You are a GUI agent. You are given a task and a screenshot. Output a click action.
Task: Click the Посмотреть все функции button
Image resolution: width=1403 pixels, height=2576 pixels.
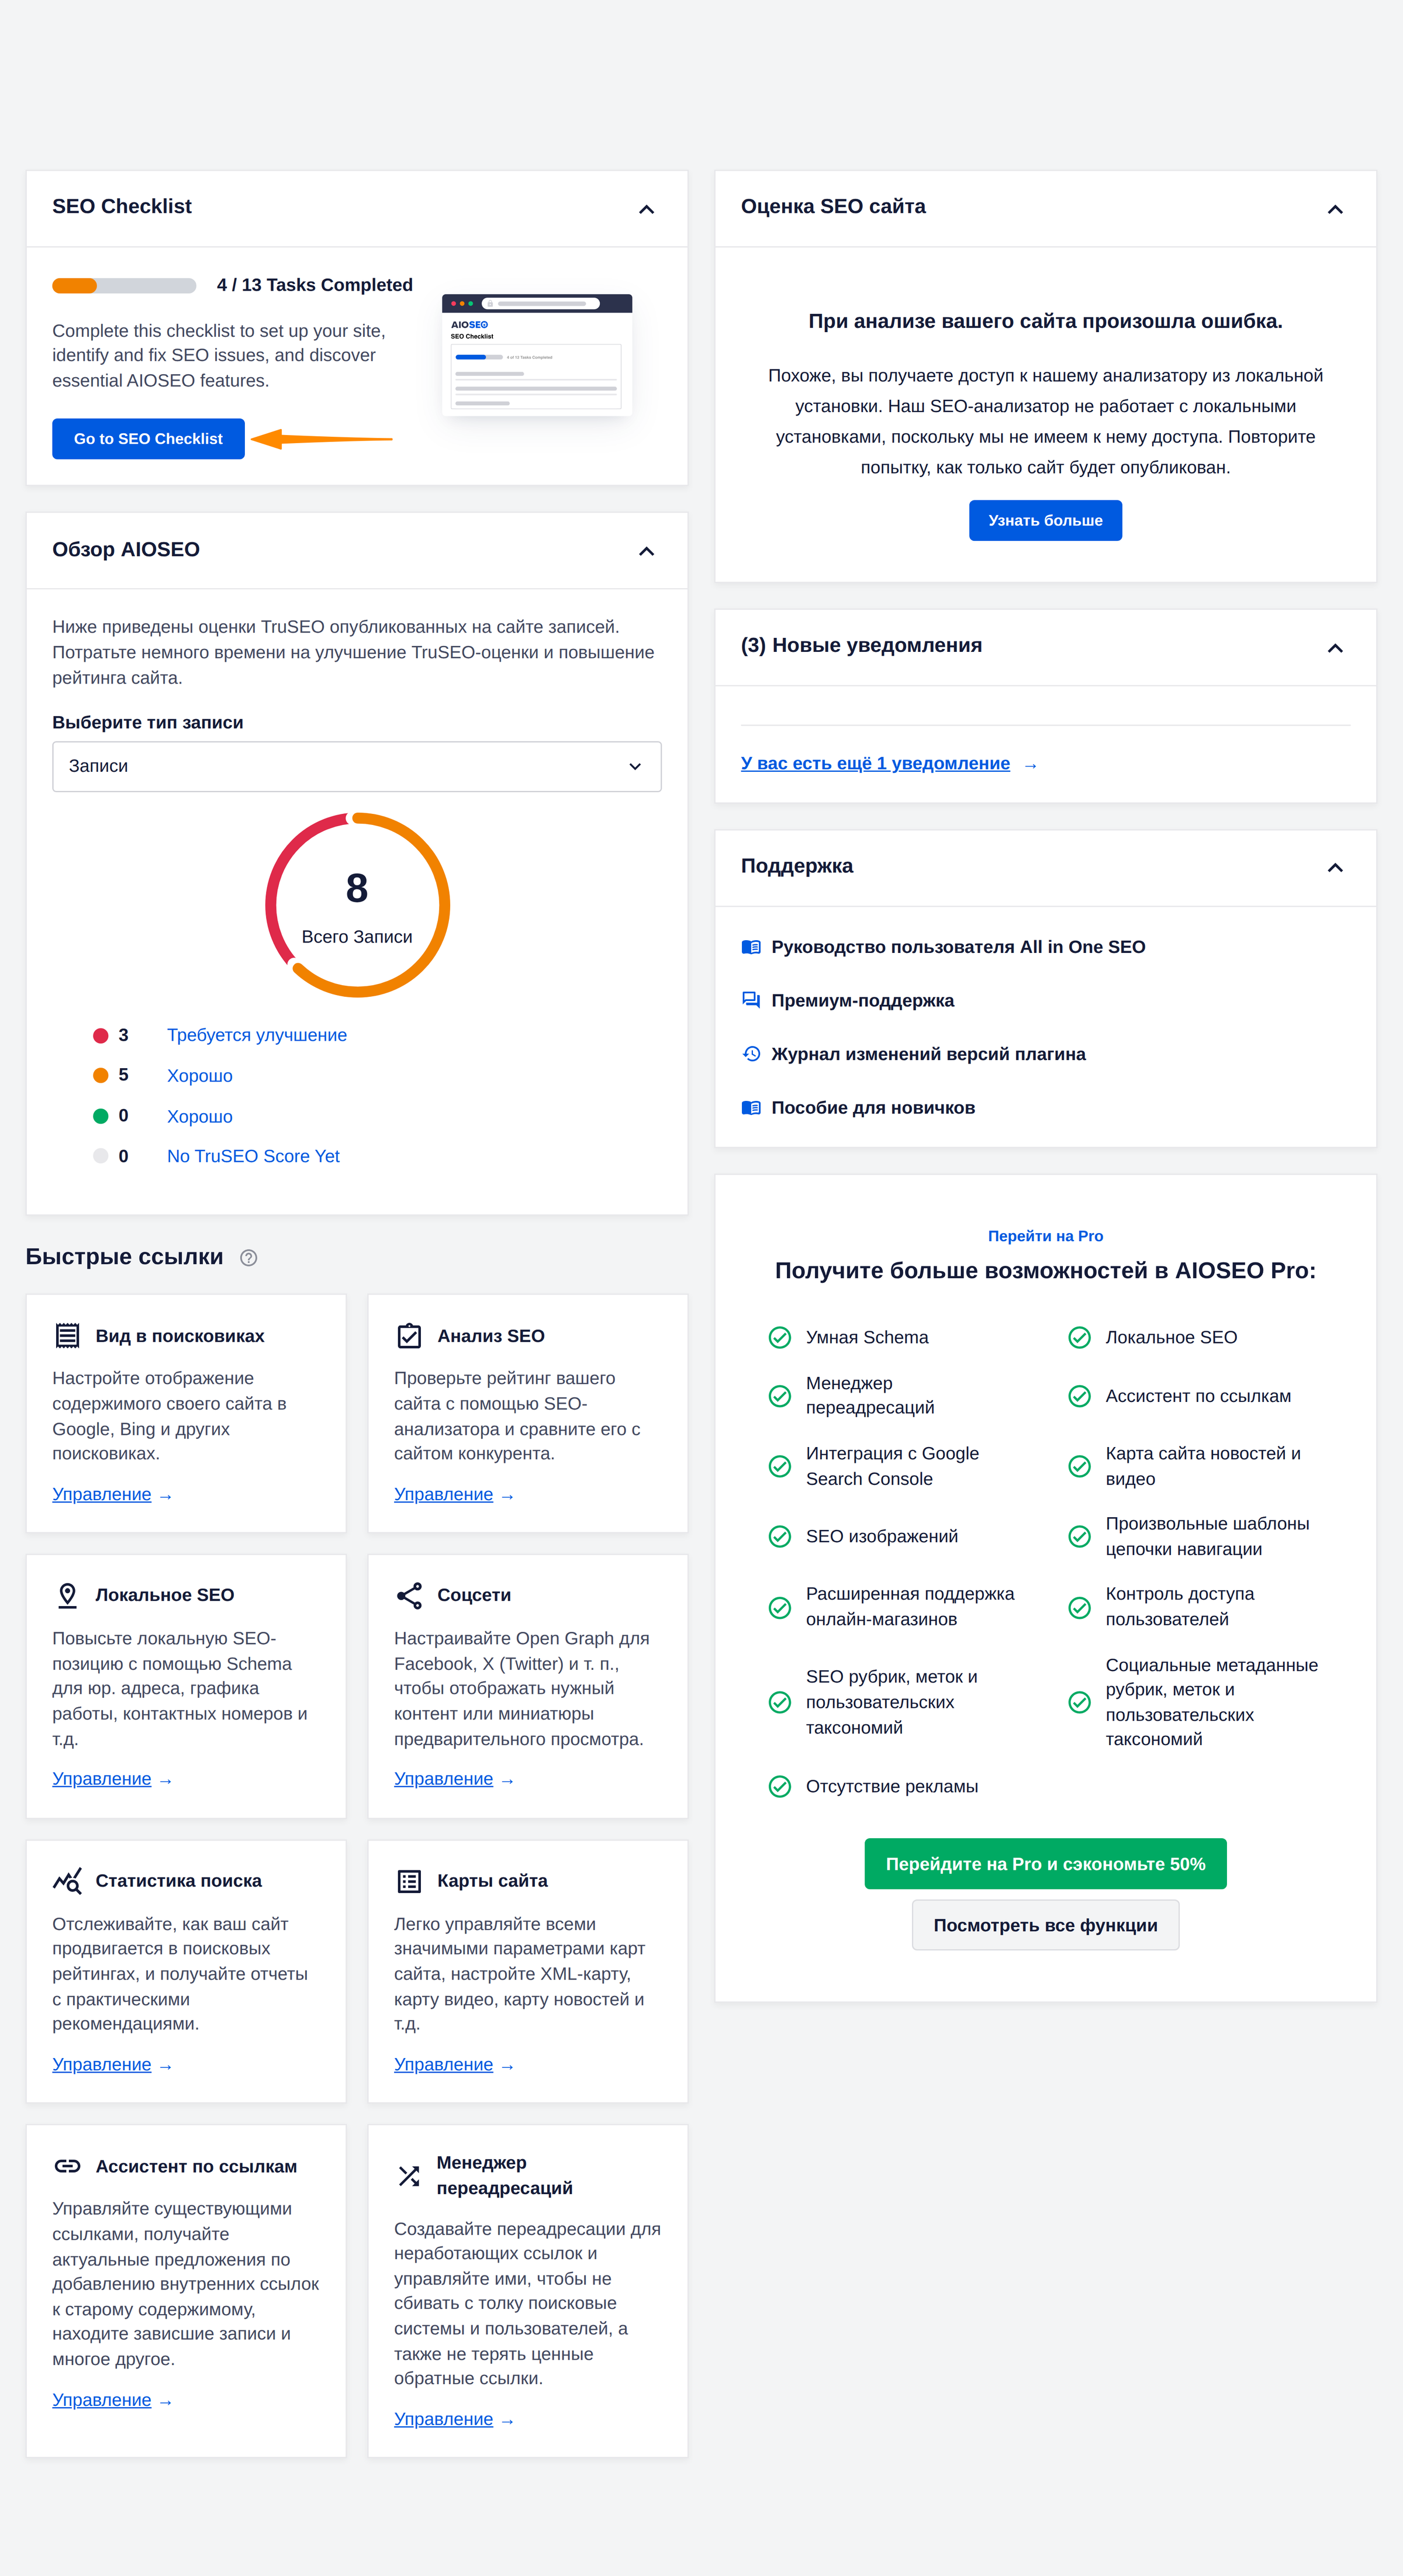(x=1045, y=1925)
